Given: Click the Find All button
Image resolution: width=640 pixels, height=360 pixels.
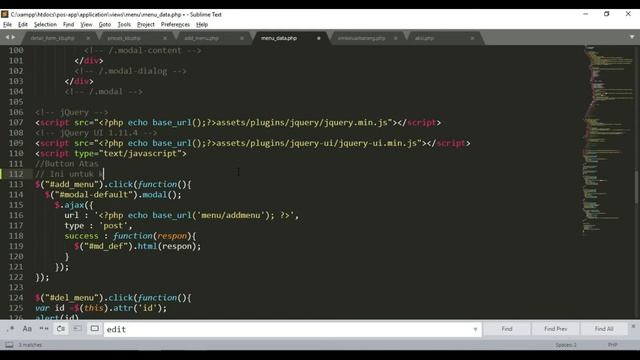Looking at the screenshot, I should pyautogui.click(x=604, y=329).
